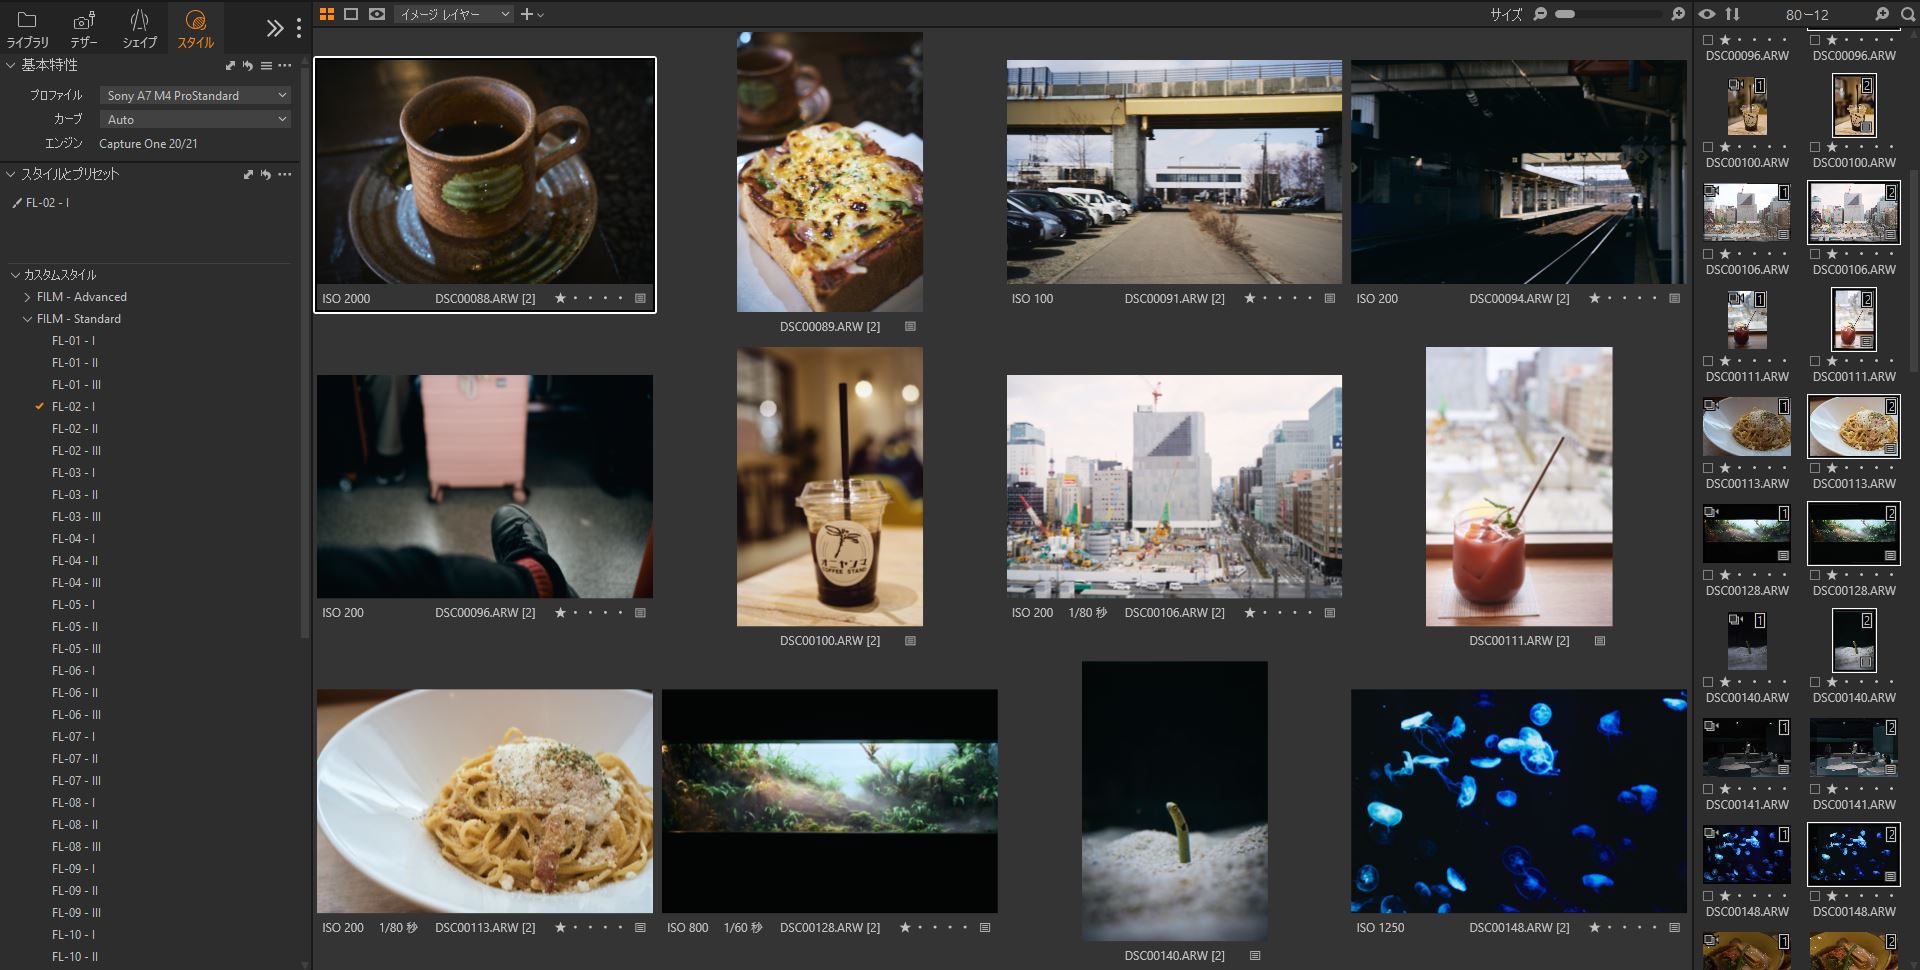This screenshot has width=1920, height=970.
Task: Apply the FL-05 - III style
Action: coord(76,649)
